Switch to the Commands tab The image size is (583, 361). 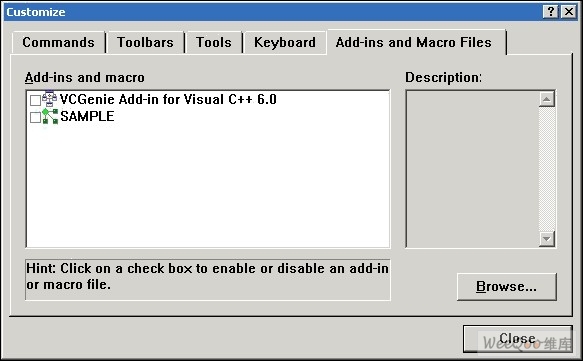[x=58, y=42]
